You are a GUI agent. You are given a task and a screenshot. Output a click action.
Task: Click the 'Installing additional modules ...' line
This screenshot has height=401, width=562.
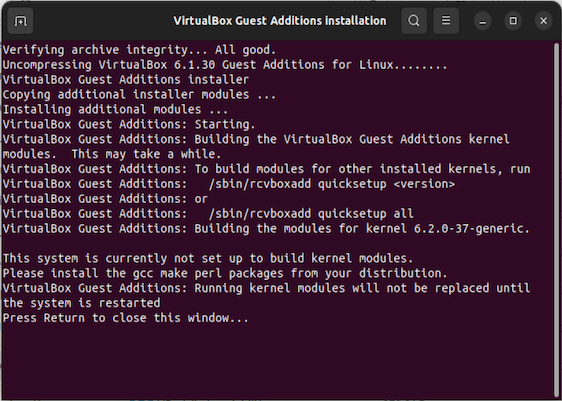click(115, 109)
